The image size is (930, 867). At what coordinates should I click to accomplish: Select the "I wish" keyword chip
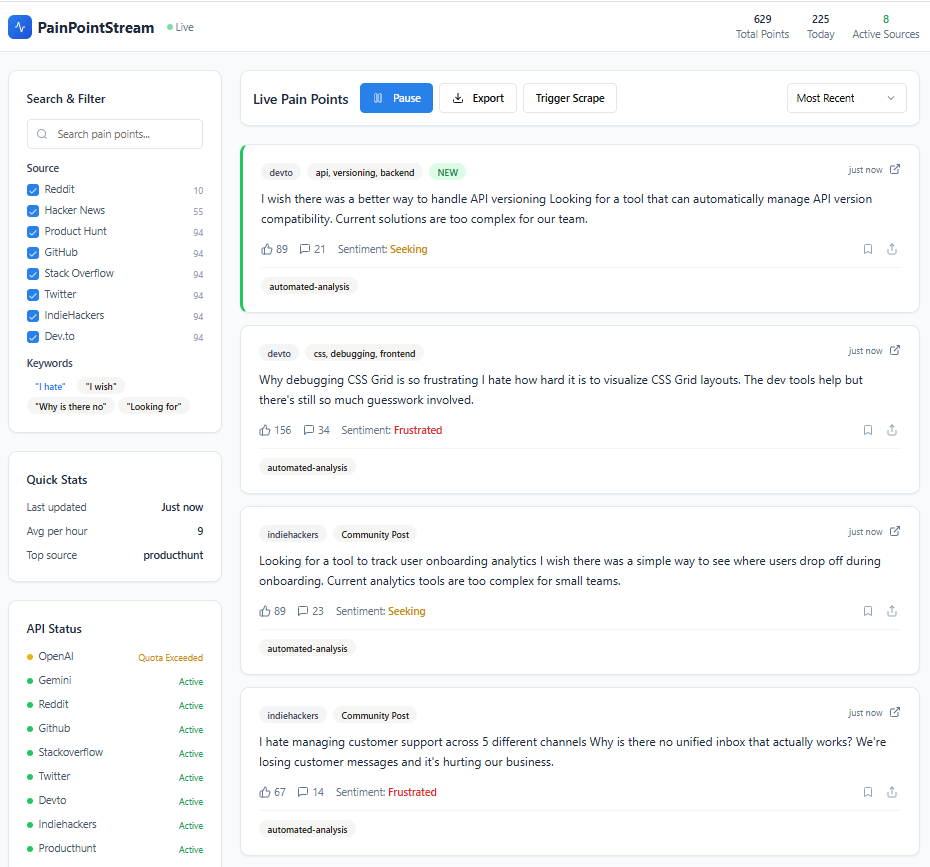tap(101, 386)
